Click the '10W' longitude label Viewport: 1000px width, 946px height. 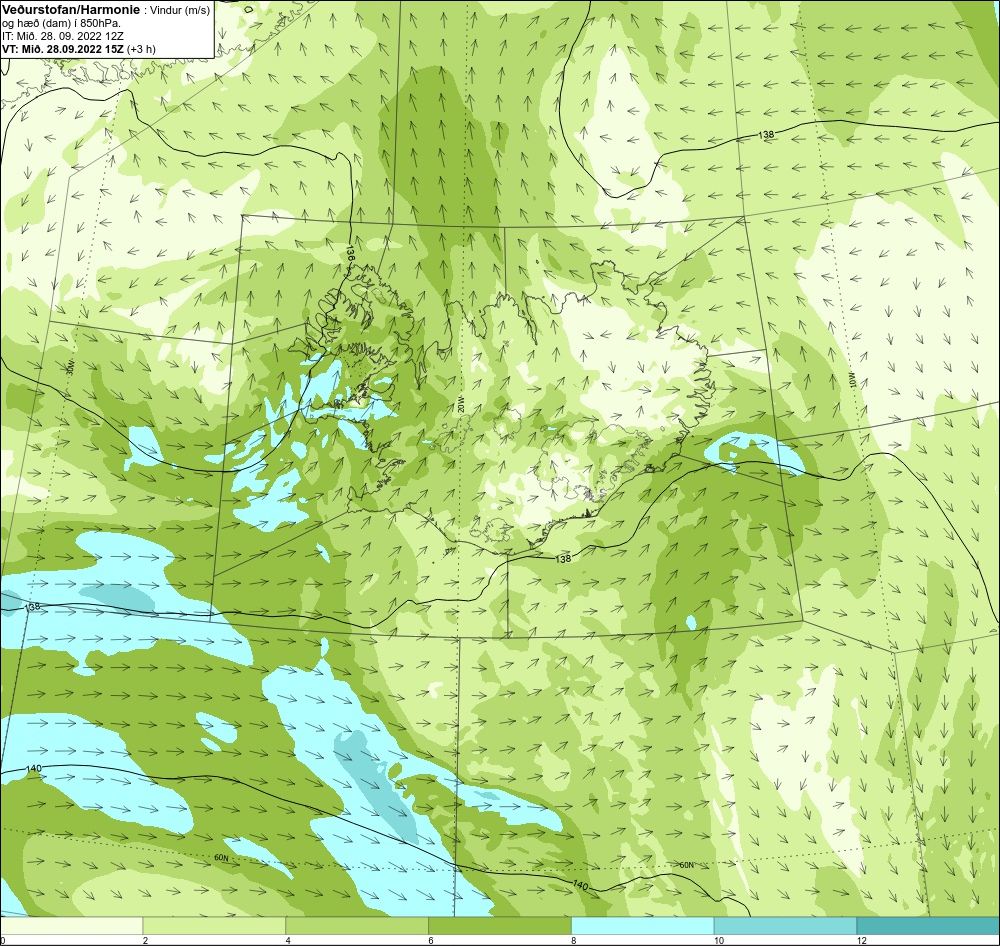click(851, 380)
